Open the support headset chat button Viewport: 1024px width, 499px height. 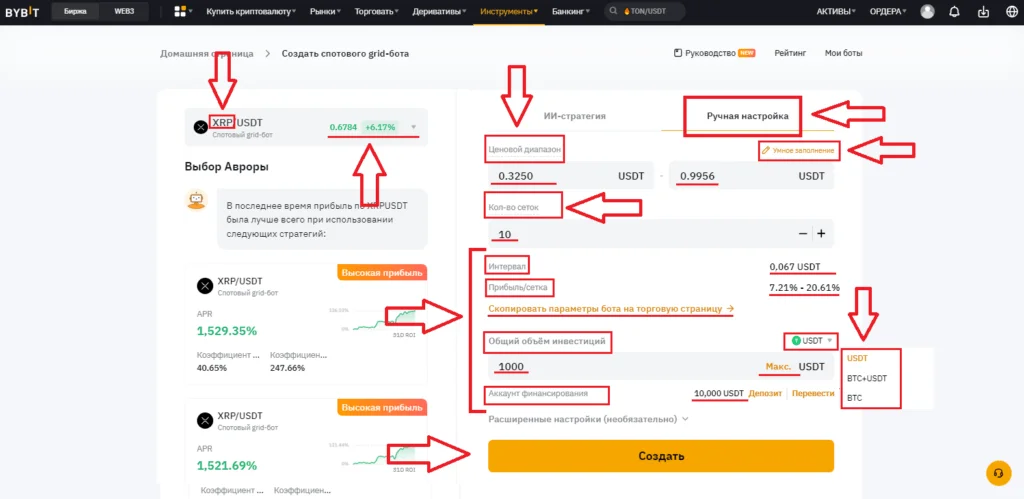tap(997, 472)
